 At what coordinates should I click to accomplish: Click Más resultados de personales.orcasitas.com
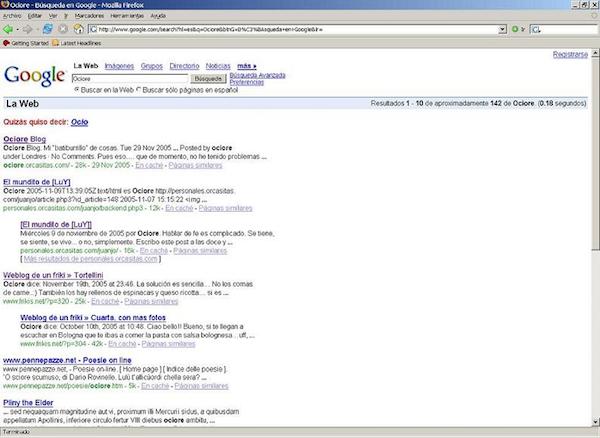tap(90, 259)
